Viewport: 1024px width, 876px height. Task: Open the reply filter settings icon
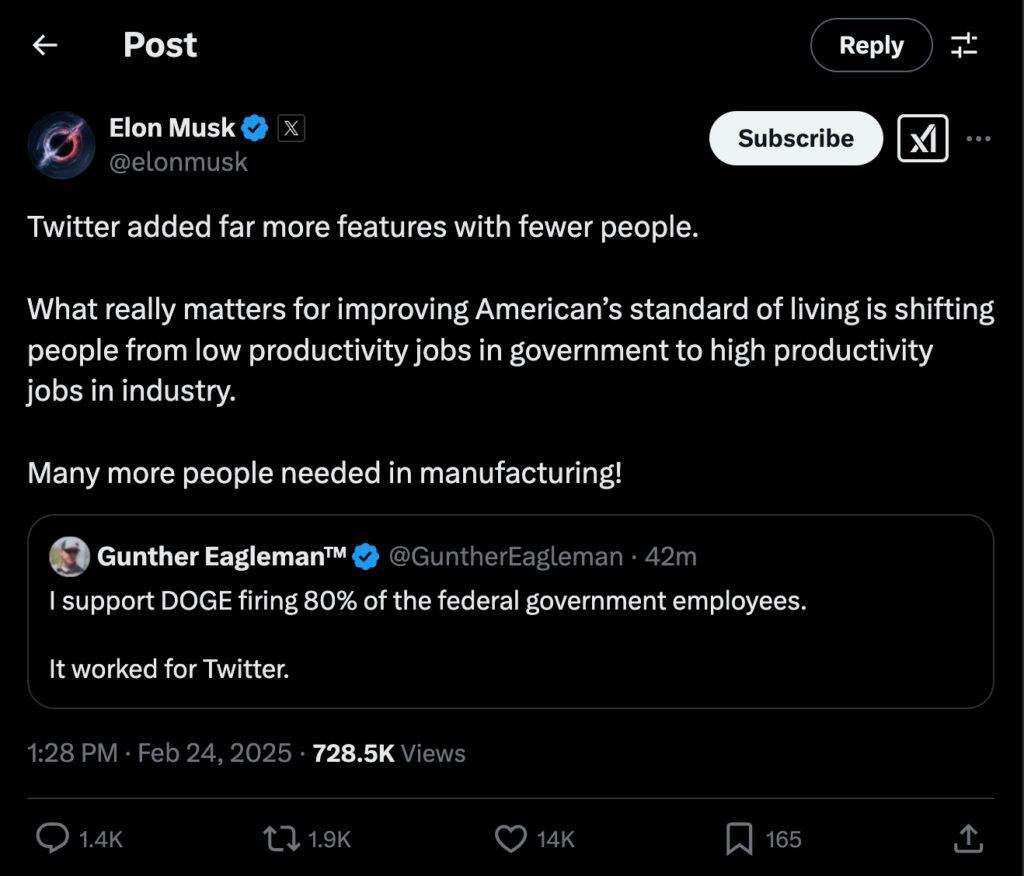click(964, 45)
